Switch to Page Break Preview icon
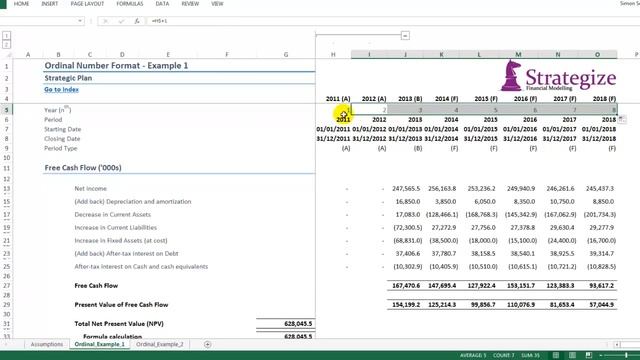This screenshot has height=360, width=640. tap(589, 355)
